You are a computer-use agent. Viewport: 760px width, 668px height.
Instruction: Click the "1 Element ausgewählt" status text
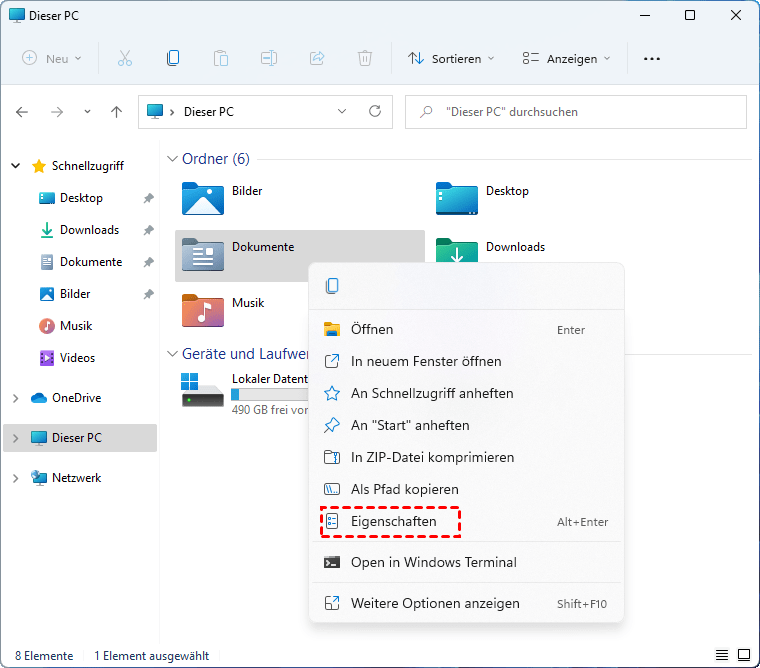(151, 656)
